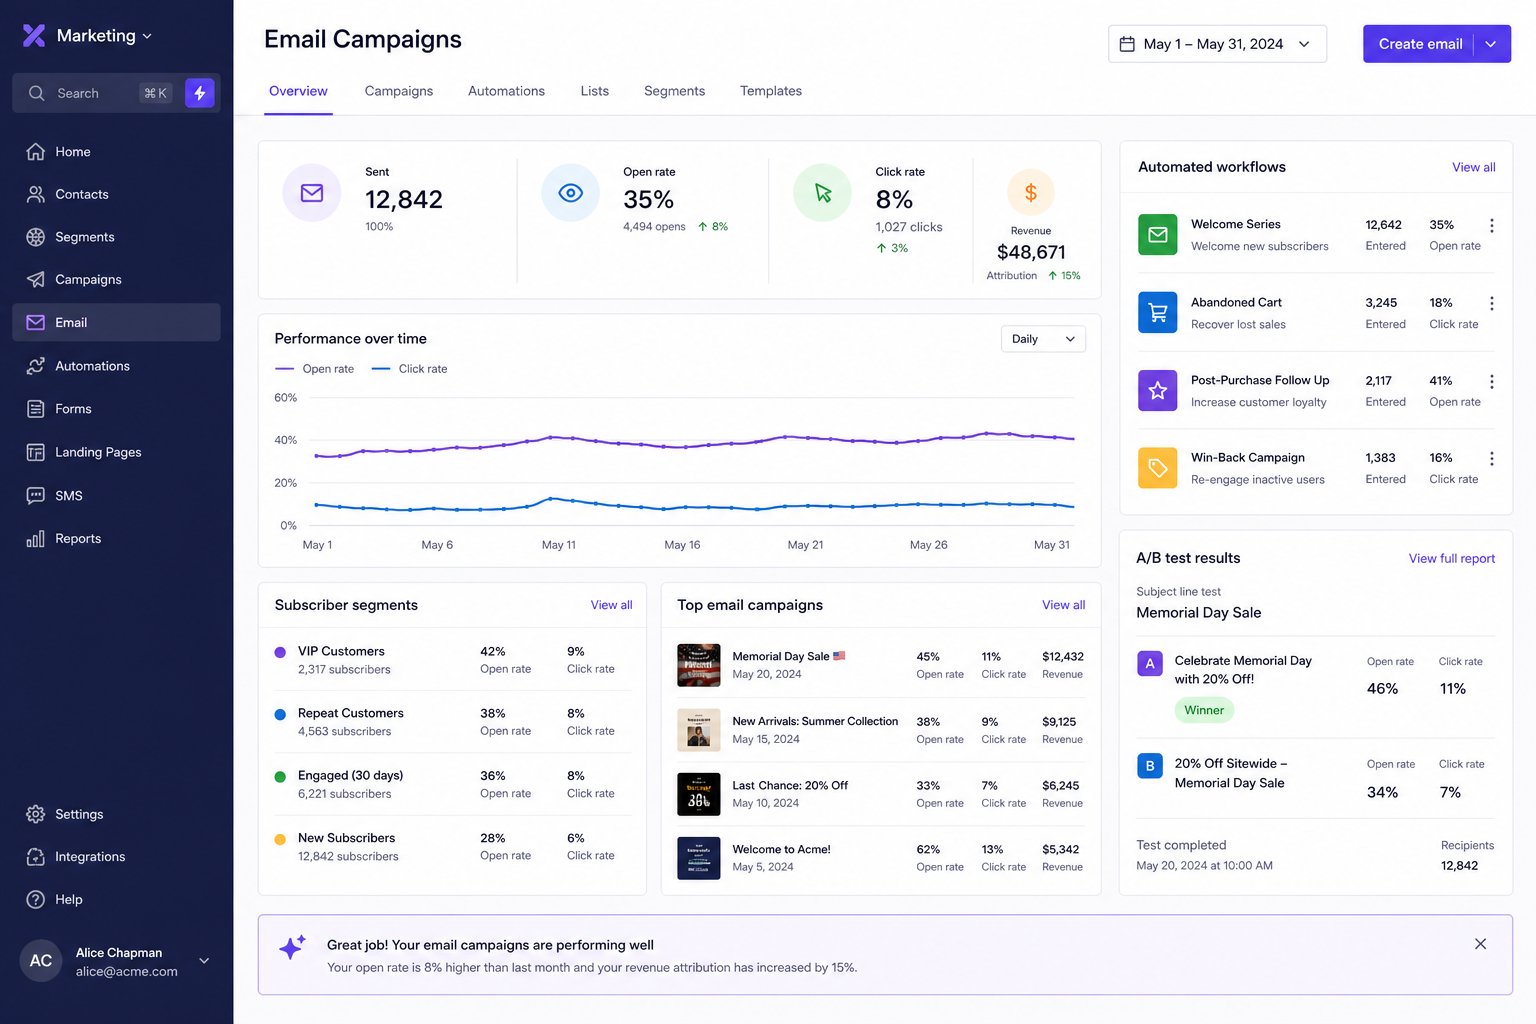Click the green Engaged (30 days) color dot
The height and width of the screenshot is (1024, 1536).
[x=280, y=777]
